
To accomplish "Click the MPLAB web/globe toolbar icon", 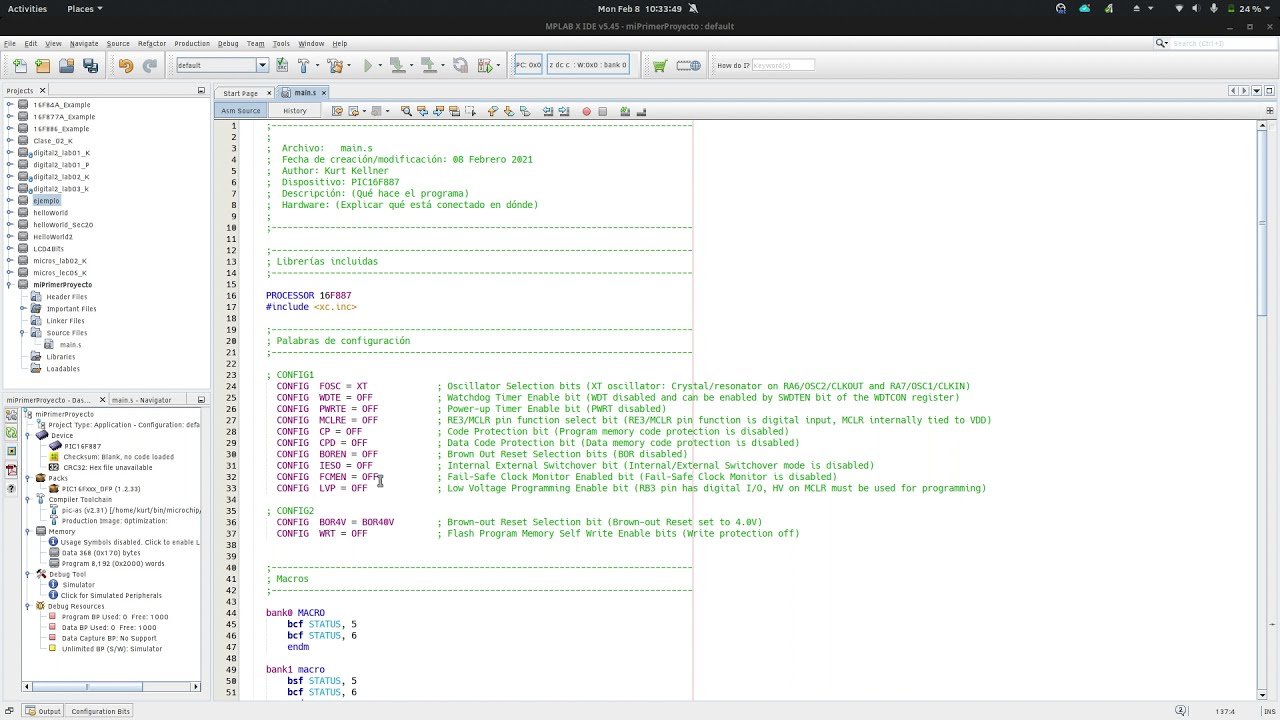I will tap(688, 66).
